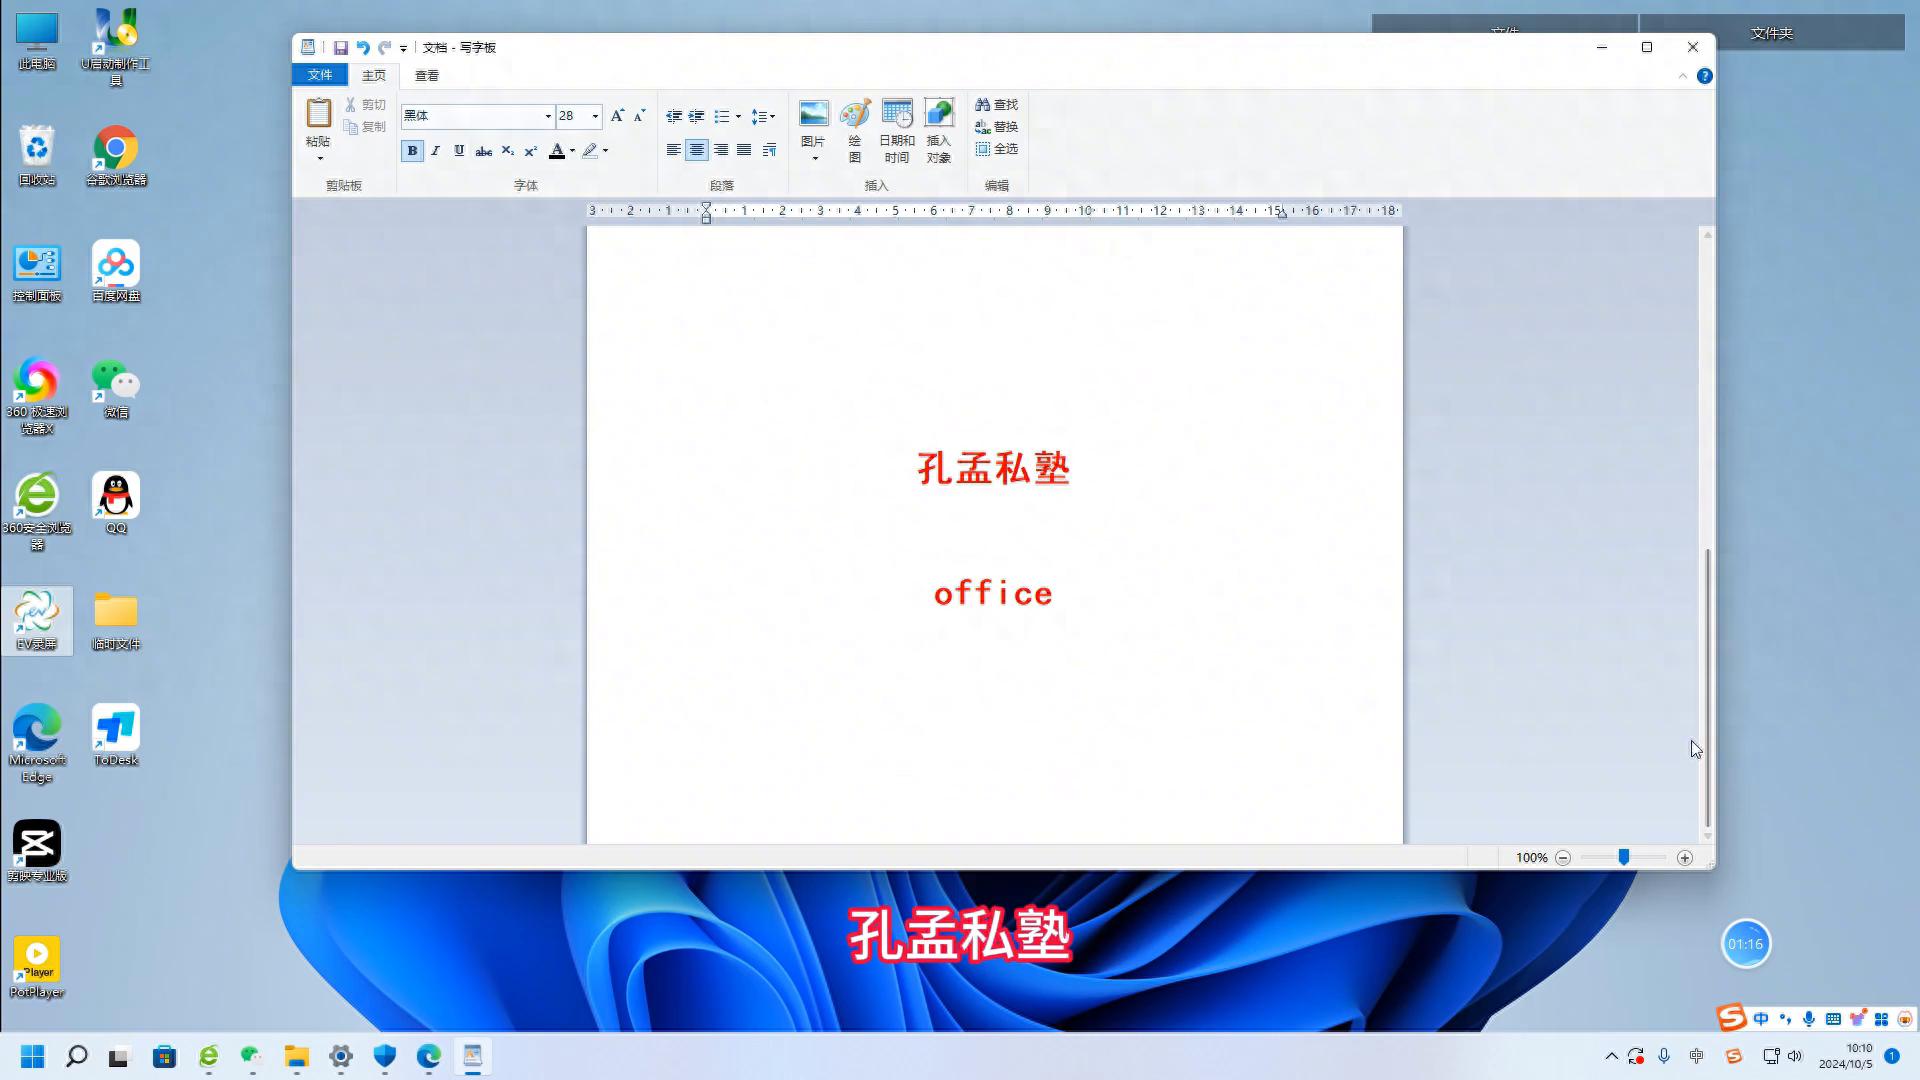Toggle bold formatting
The image size is (1920, 1080).
click(x=411, y=151)
